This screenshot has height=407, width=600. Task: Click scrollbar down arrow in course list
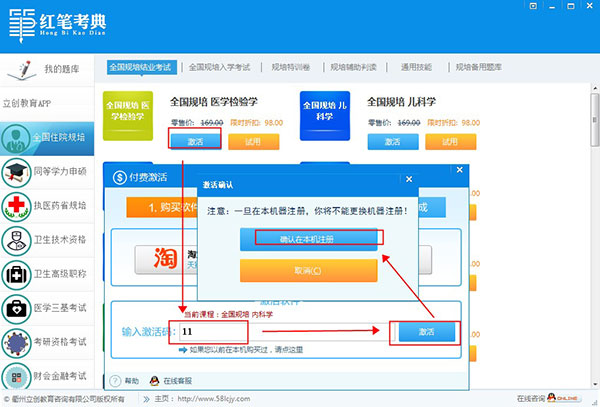point(595,384)
